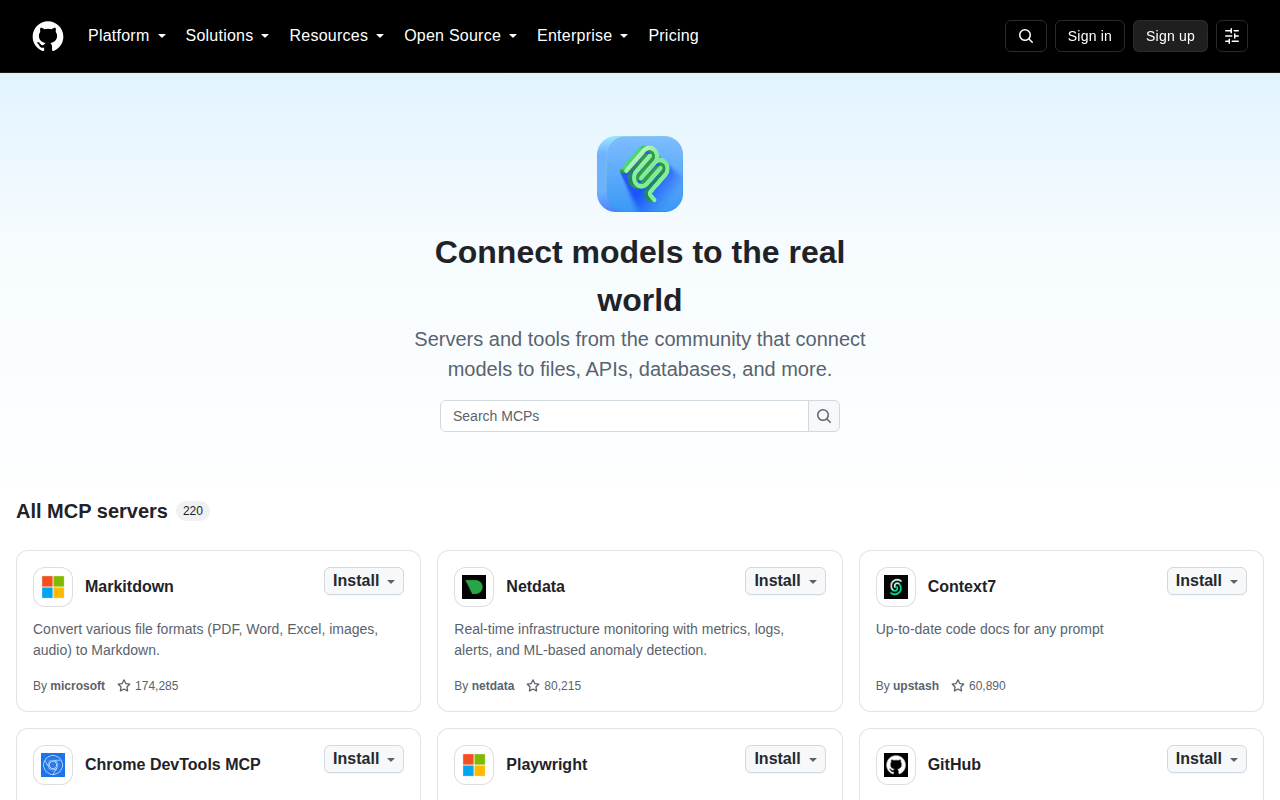Screen dimensions: 1280x800
Task: Open the Chrome DevTools MCP server page
Action: [173, 765]
